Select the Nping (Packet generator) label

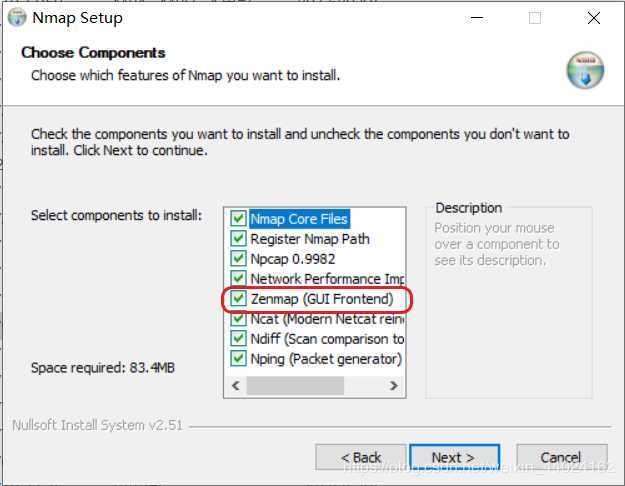pos(326,359)
